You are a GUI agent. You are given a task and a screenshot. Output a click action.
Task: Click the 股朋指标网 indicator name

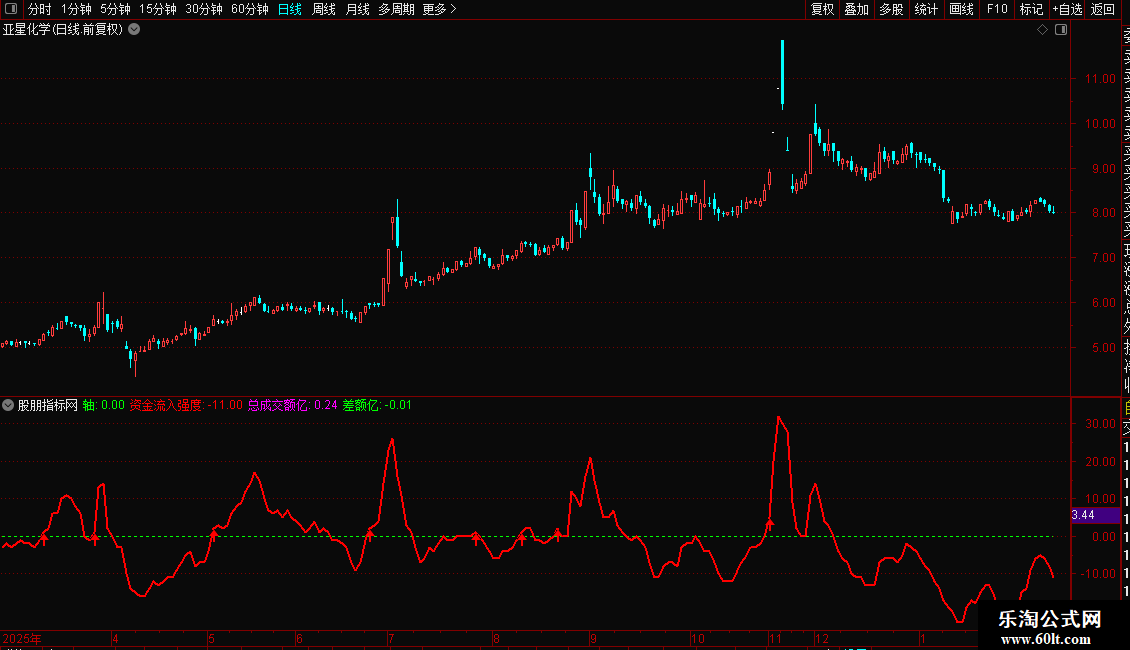(48, 405)
